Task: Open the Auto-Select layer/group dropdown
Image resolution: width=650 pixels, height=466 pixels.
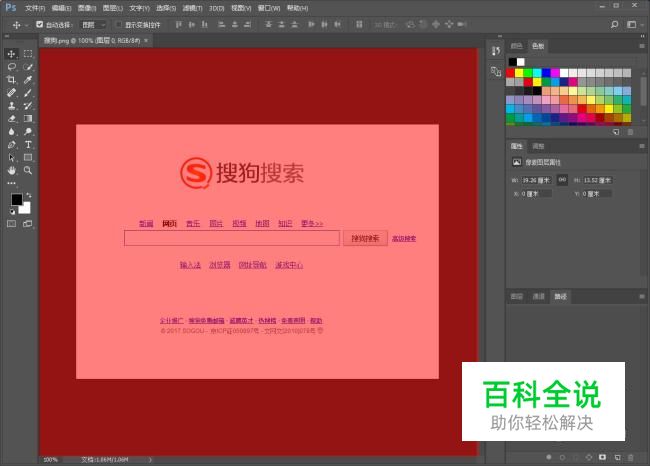Action: tap(93, 25)
